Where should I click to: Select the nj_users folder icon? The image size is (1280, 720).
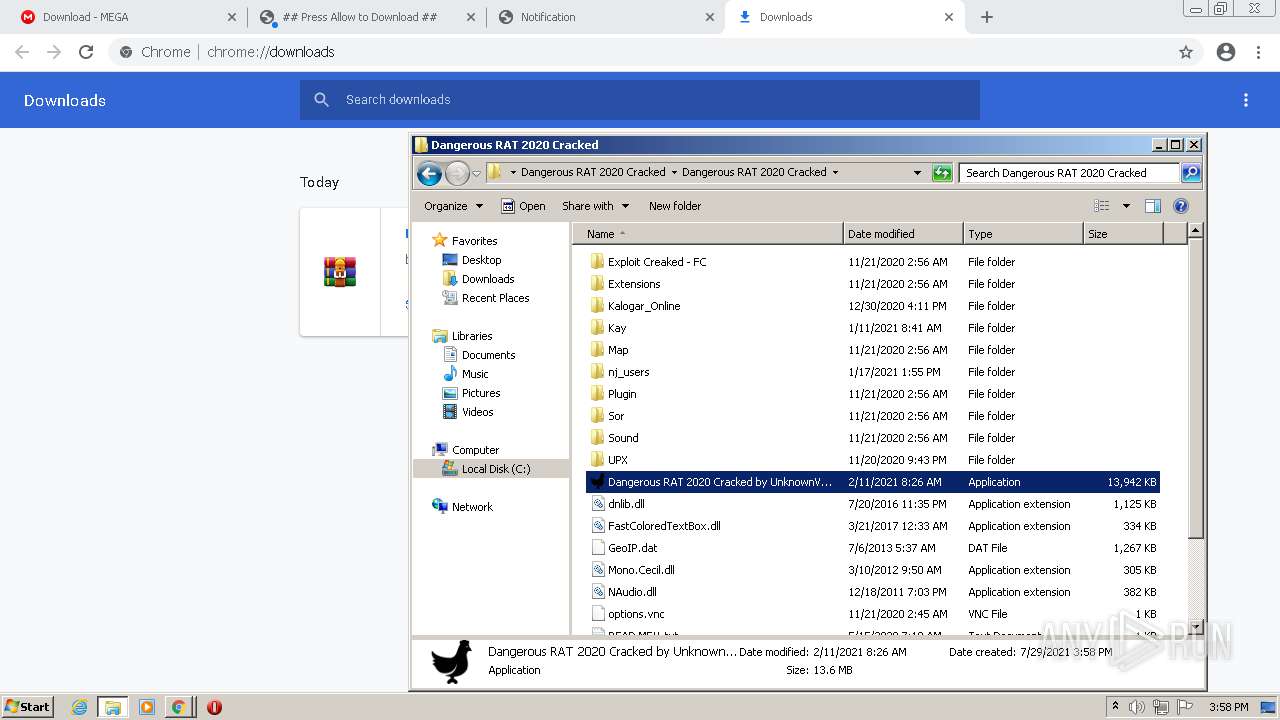point(598,372)
